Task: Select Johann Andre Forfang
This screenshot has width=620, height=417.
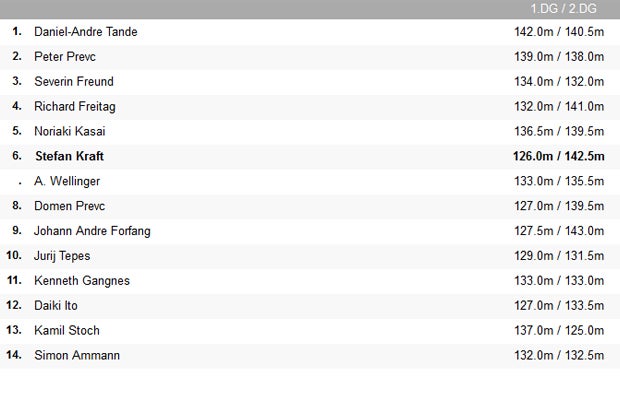Action: [x=93, y=231]
